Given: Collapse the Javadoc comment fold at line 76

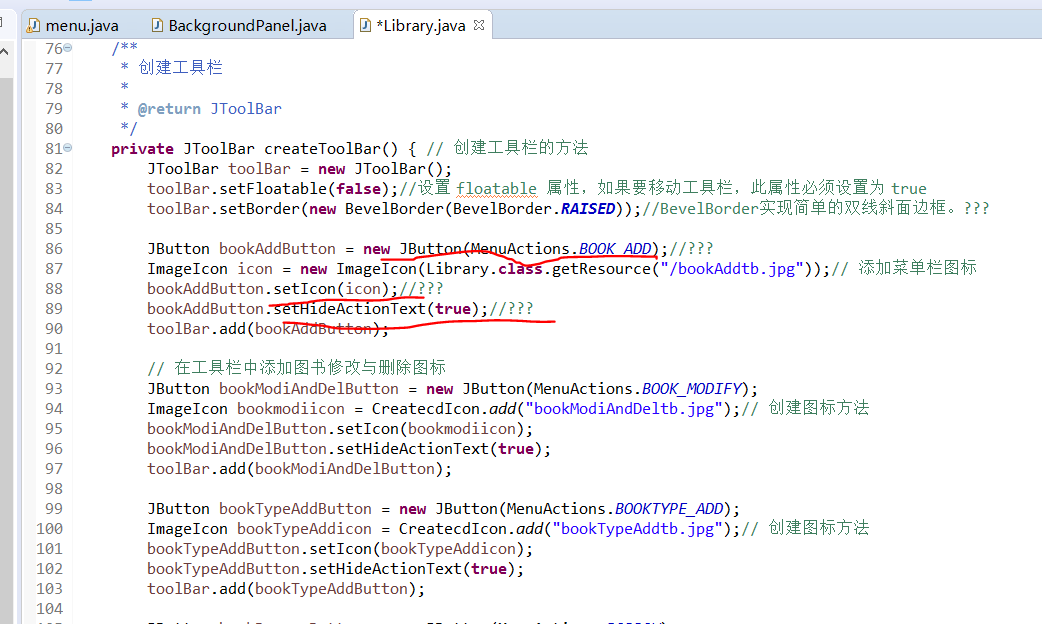Looking at the screenshot, I should pyautogui.click(x=68, y=48).
